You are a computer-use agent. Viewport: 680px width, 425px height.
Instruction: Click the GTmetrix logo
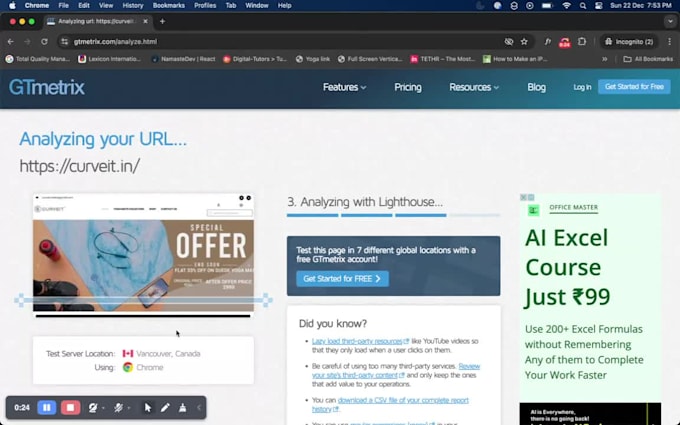click(x=46, y=87)
